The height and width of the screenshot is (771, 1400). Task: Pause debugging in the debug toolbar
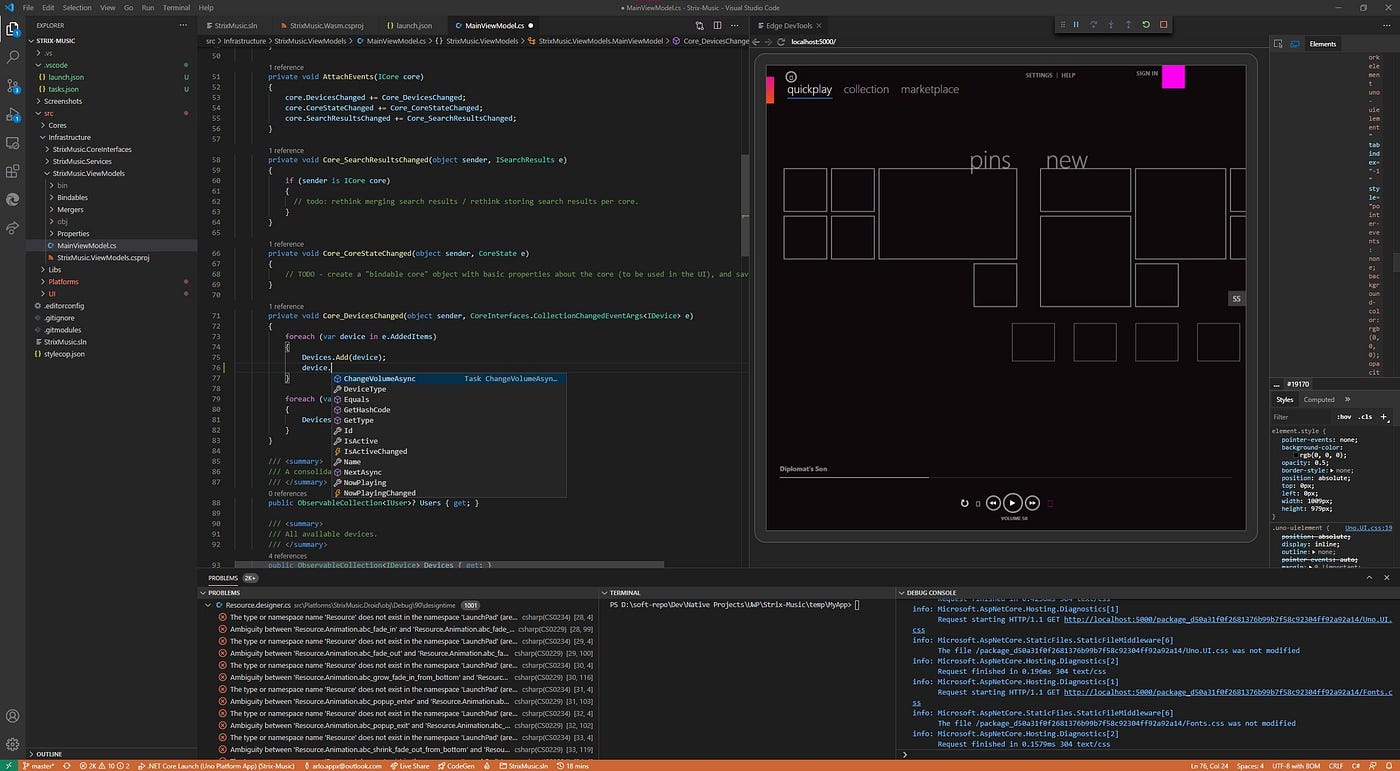1076,24
